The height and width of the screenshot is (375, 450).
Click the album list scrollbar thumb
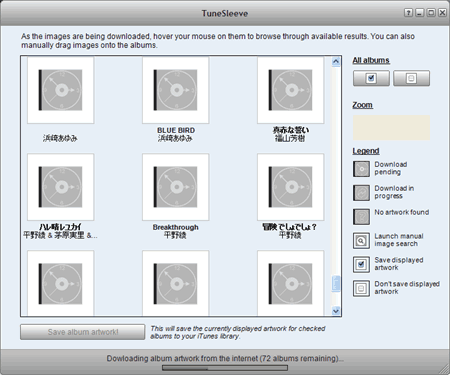[x=336, y=284]
